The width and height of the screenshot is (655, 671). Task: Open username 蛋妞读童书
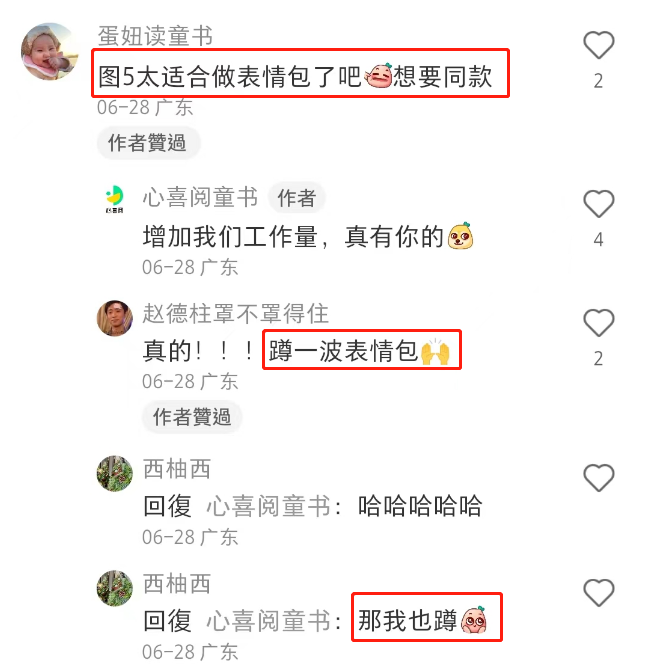point(155,36)
